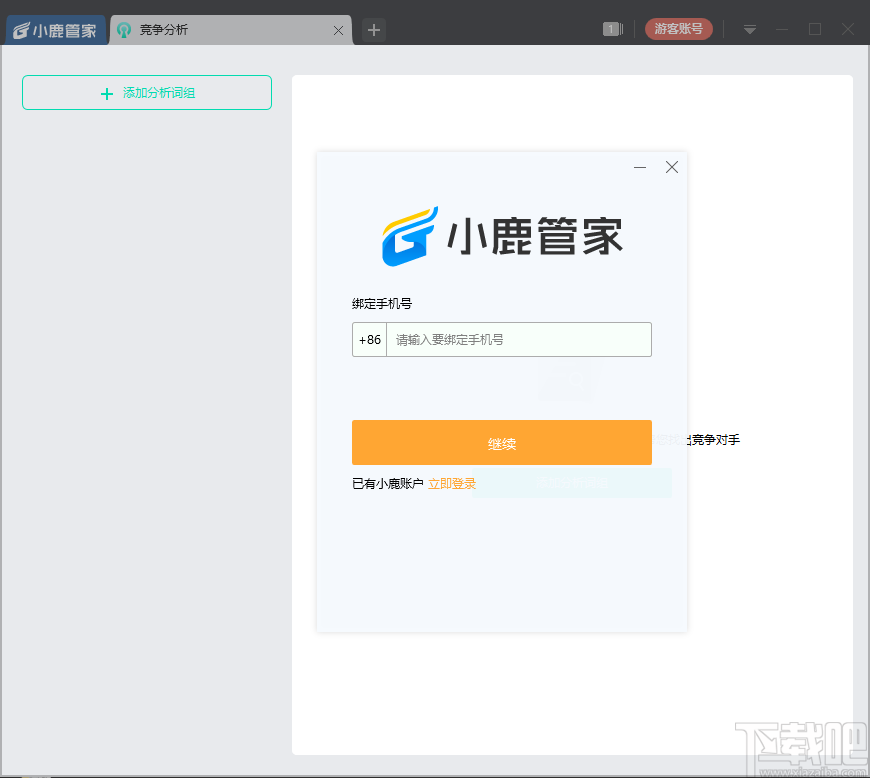
Task: Select the +86 country code selector
Action: pos(369,339)
